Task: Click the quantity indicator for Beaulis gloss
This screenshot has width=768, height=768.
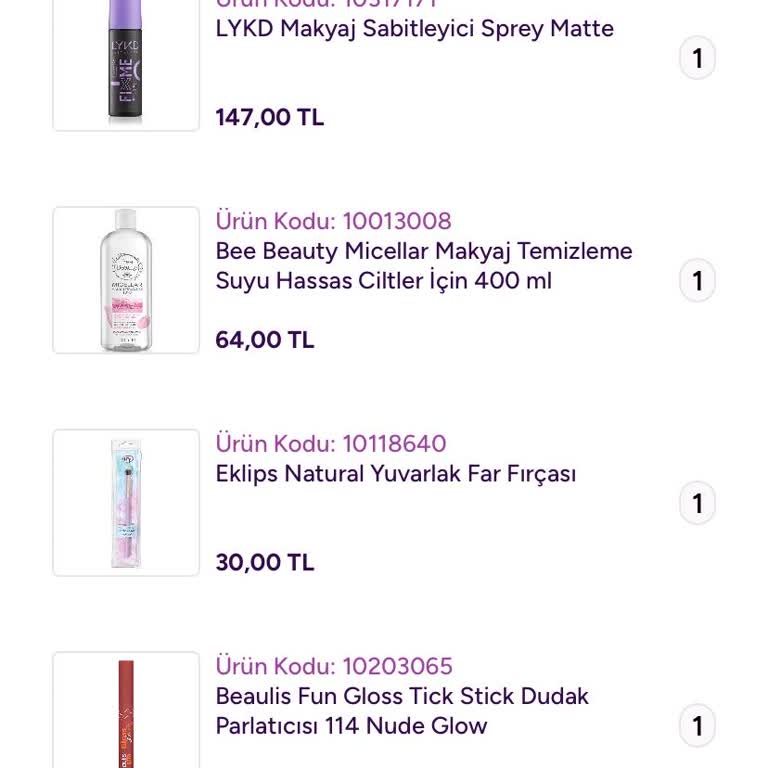Action: (697, 726)
